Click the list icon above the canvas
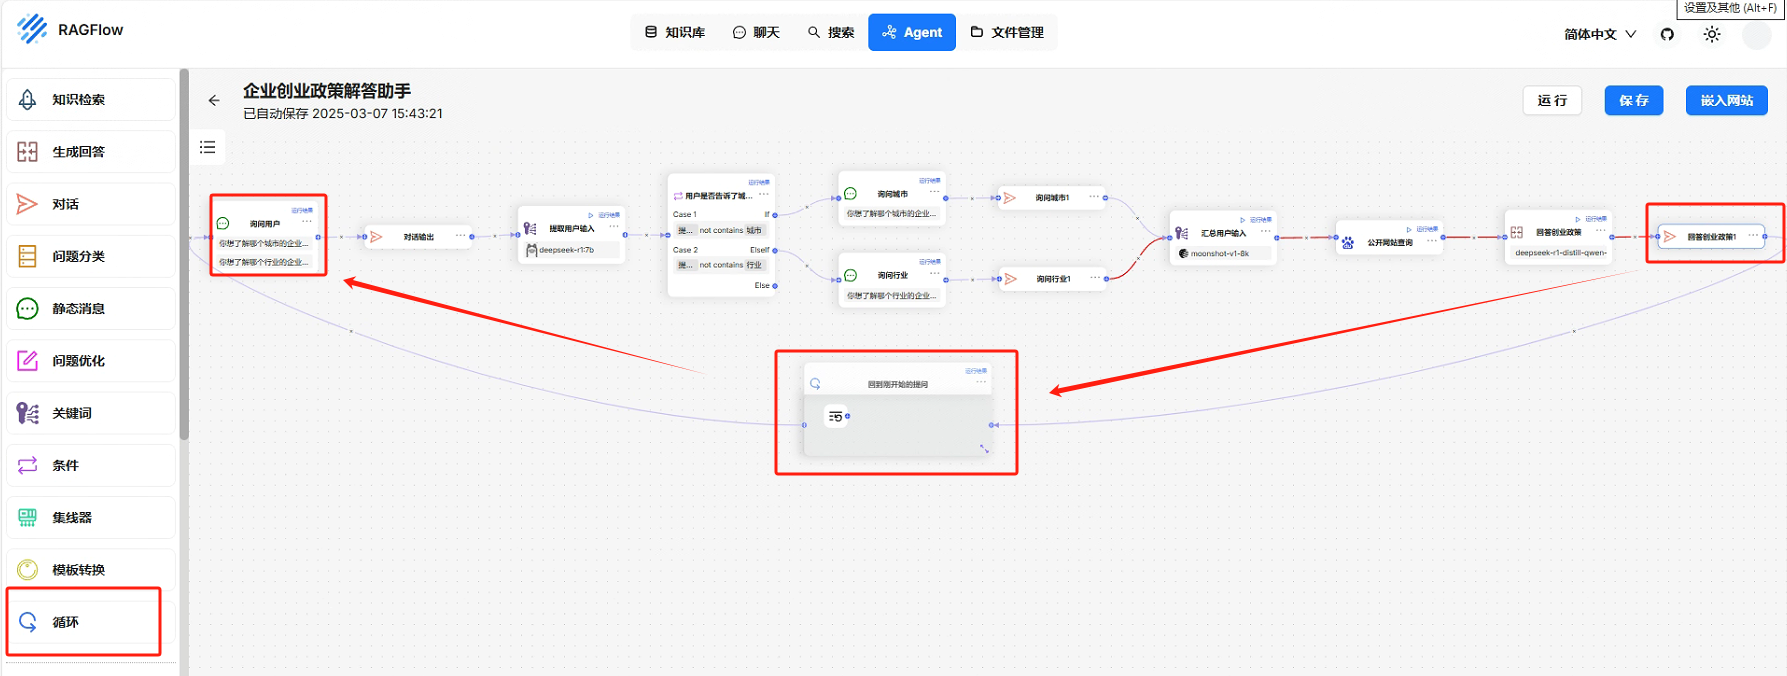This screenshot has width=1787, height=676. [208, 147]
